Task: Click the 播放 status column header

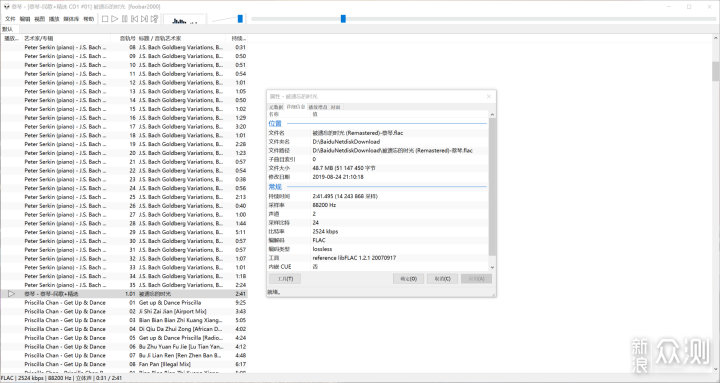Action: click(x=11, y=39)
